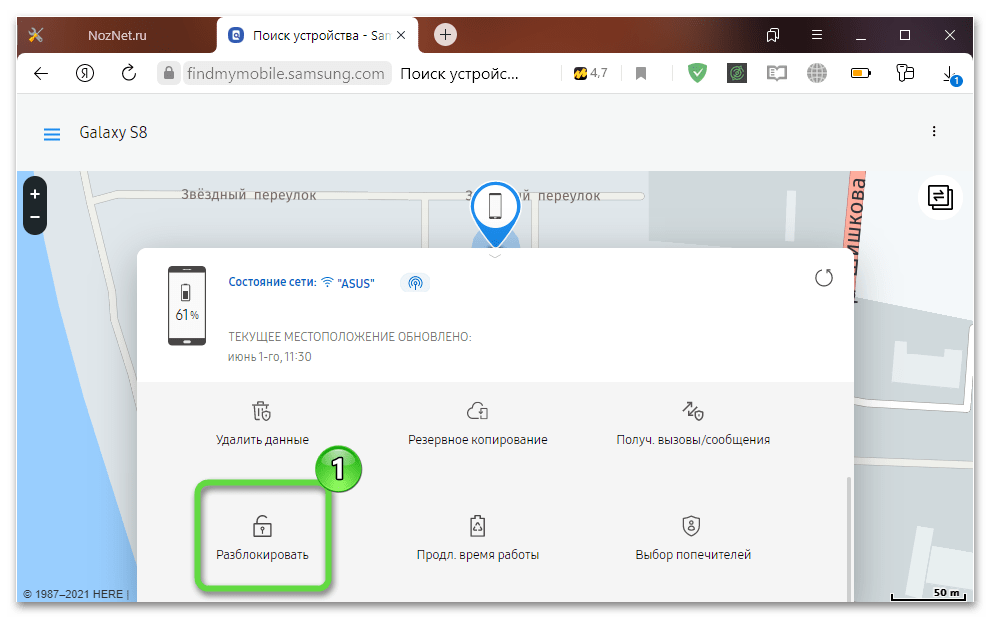Zoom out the map with minus
This screenshot has width=990, height=618.
(35, 217)
